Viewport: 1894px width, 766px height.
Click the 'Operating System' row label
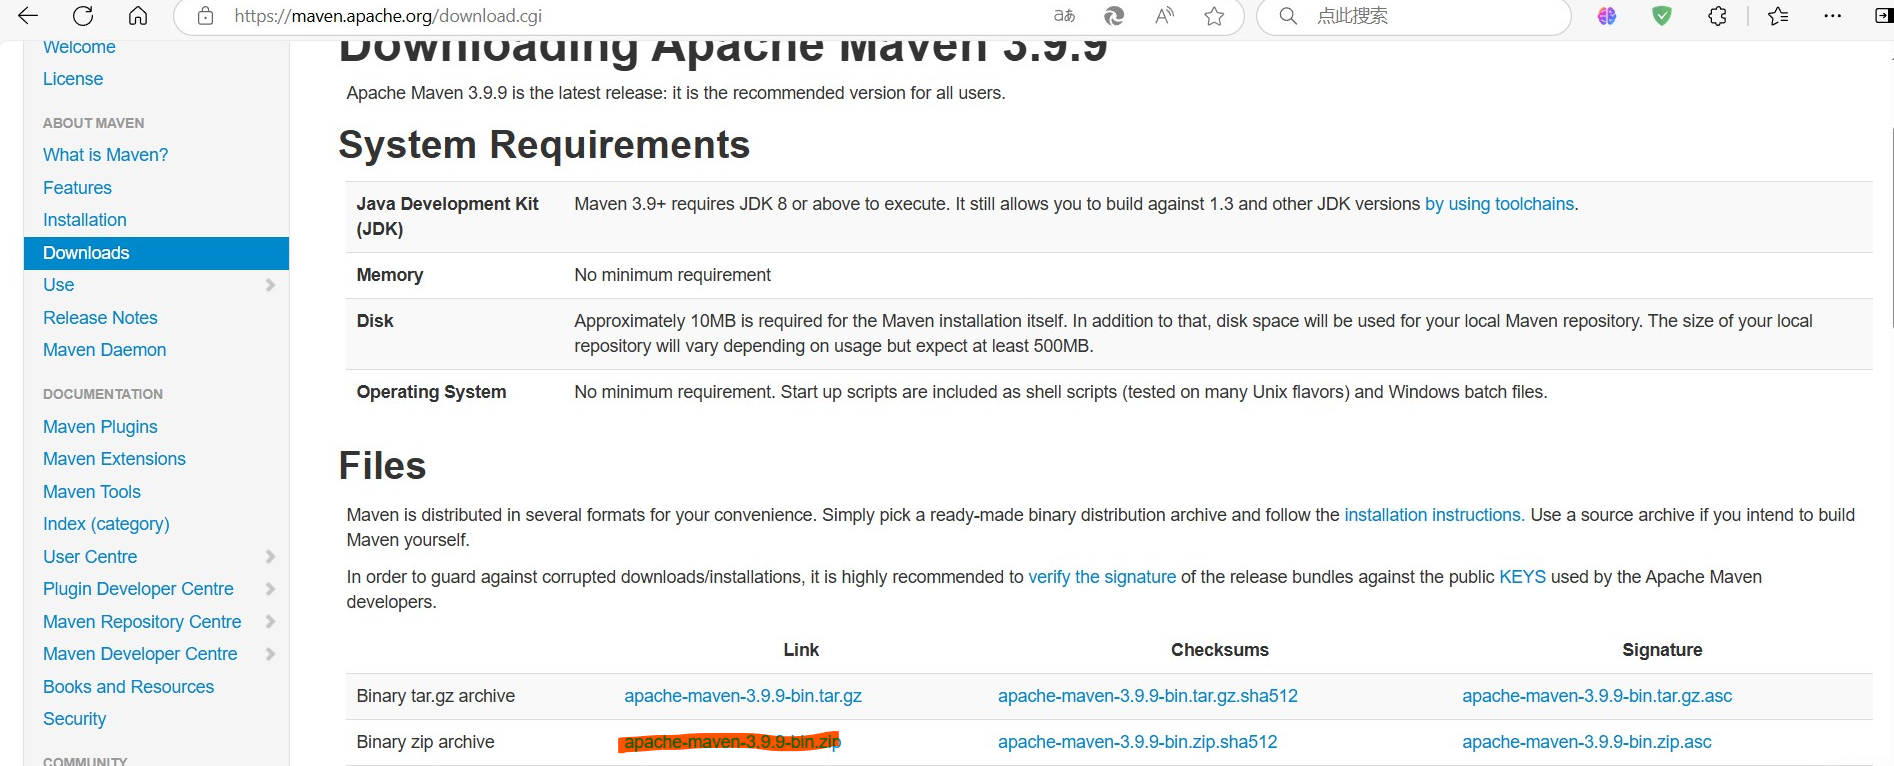tap(431, 392)
